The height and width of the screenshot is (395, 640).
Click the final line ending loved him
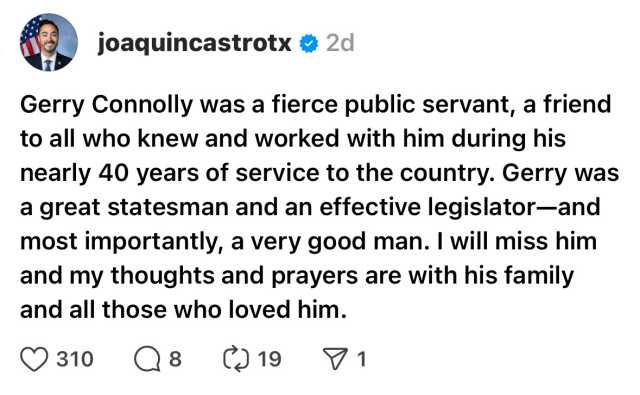pos(183,309)
